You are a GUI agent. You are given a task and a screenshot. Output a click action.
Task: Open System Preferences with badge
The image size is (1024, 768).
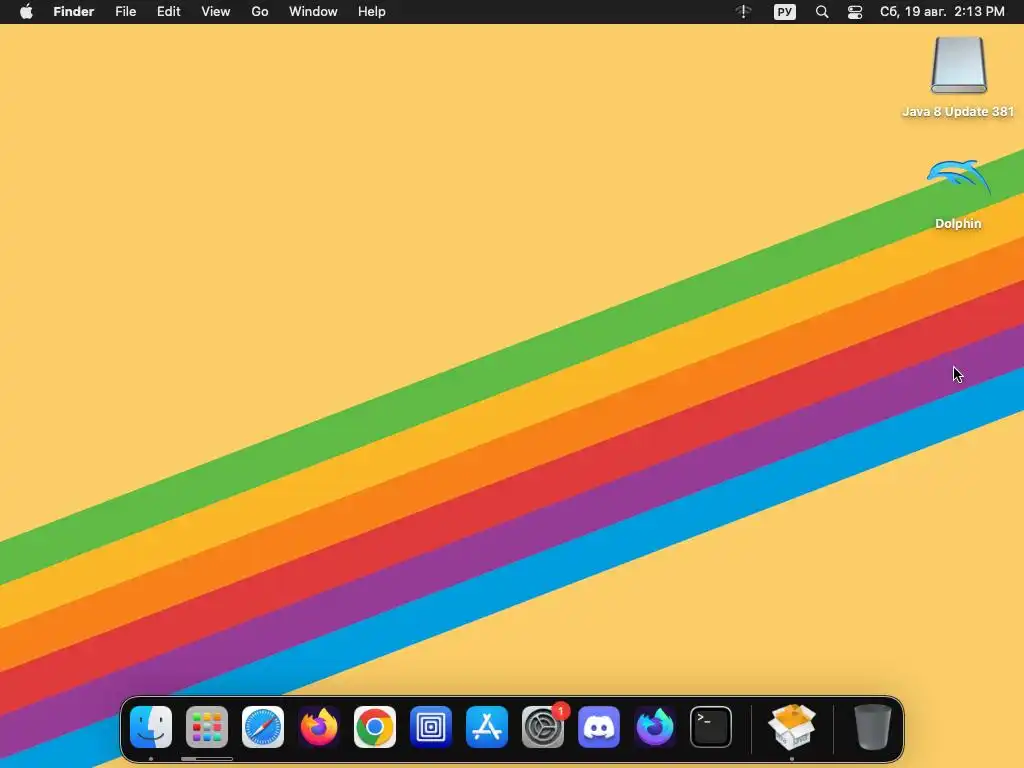tap(543, 727)
